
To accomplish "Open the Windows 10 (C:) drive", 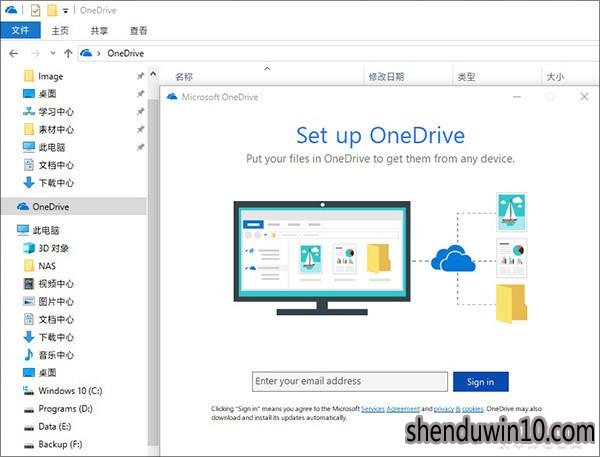I will point(70,390).
